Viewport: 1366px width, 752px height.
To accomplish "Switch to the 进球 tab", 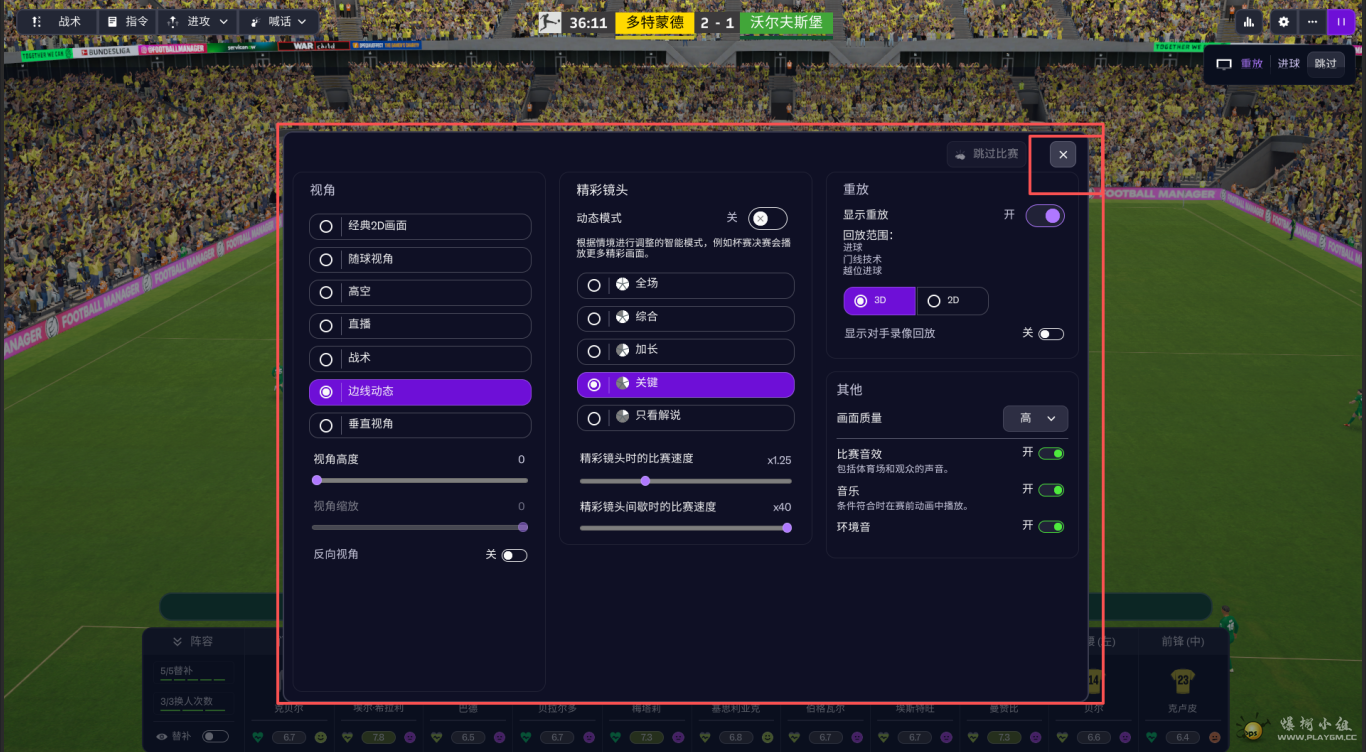I will click(1289, 64).
